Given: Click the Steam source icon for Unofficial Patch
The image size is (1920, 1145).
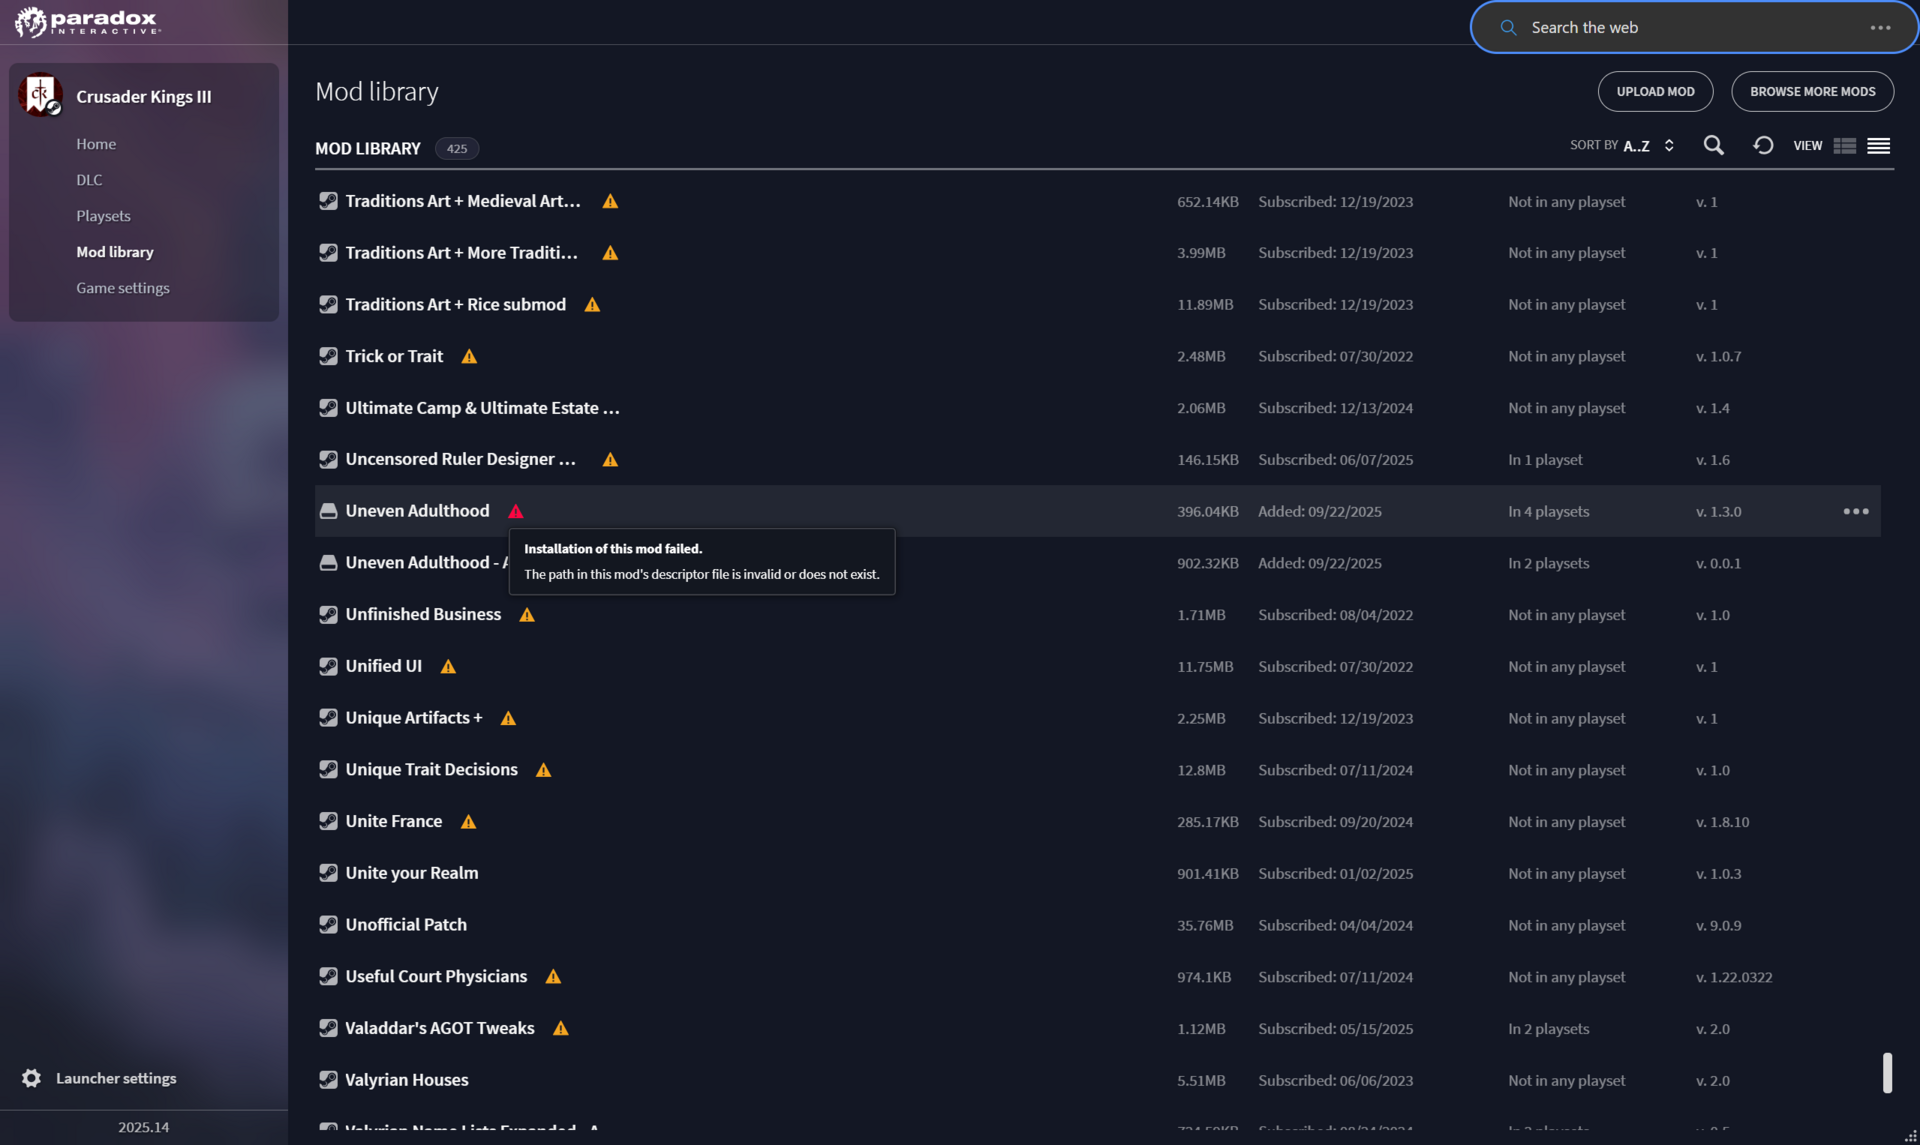Looking at the screenshot, I should point(328,925).
